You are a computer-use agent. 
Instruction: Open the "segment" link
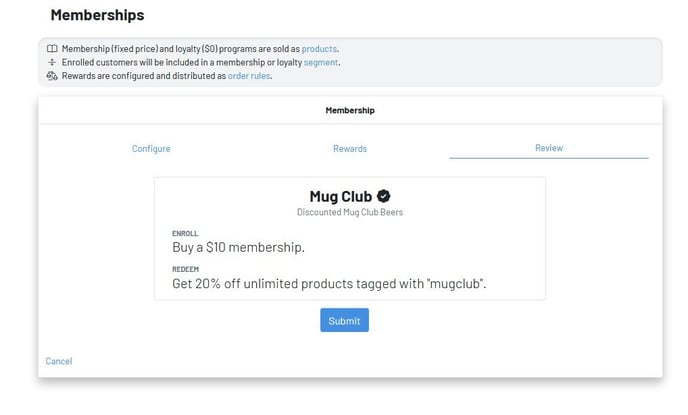pos(321,62)
